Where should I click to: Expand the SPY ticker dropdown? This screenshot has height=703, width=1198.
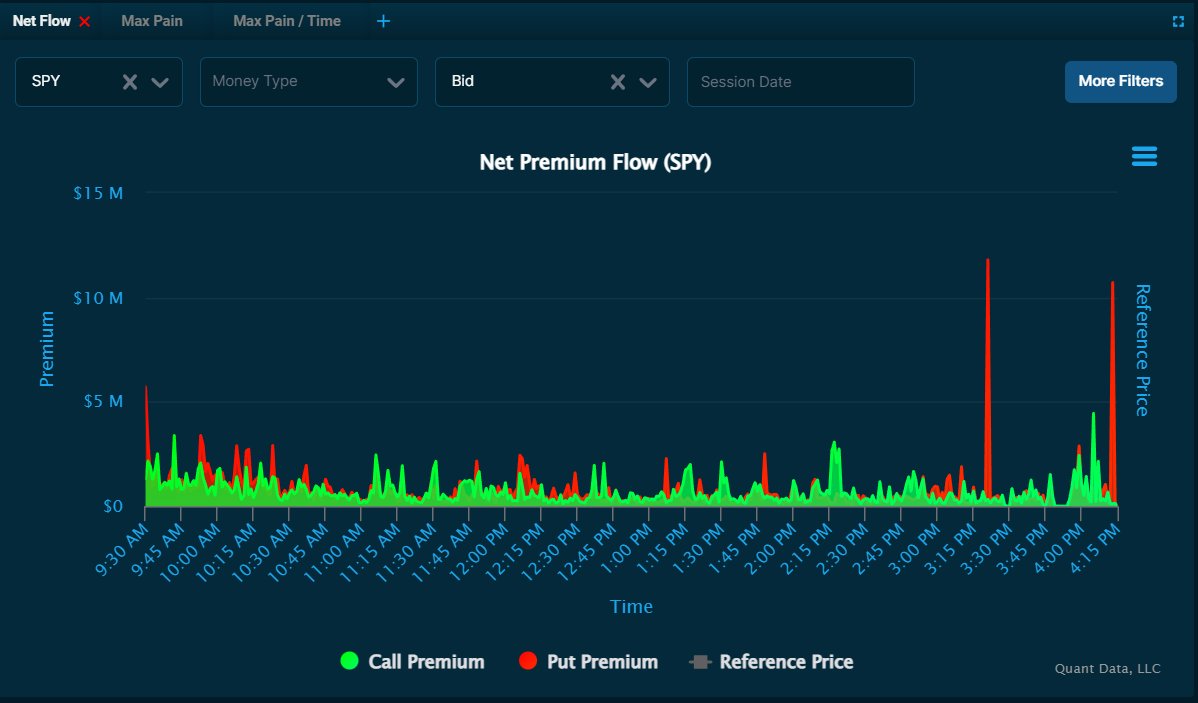pos(159,82)
